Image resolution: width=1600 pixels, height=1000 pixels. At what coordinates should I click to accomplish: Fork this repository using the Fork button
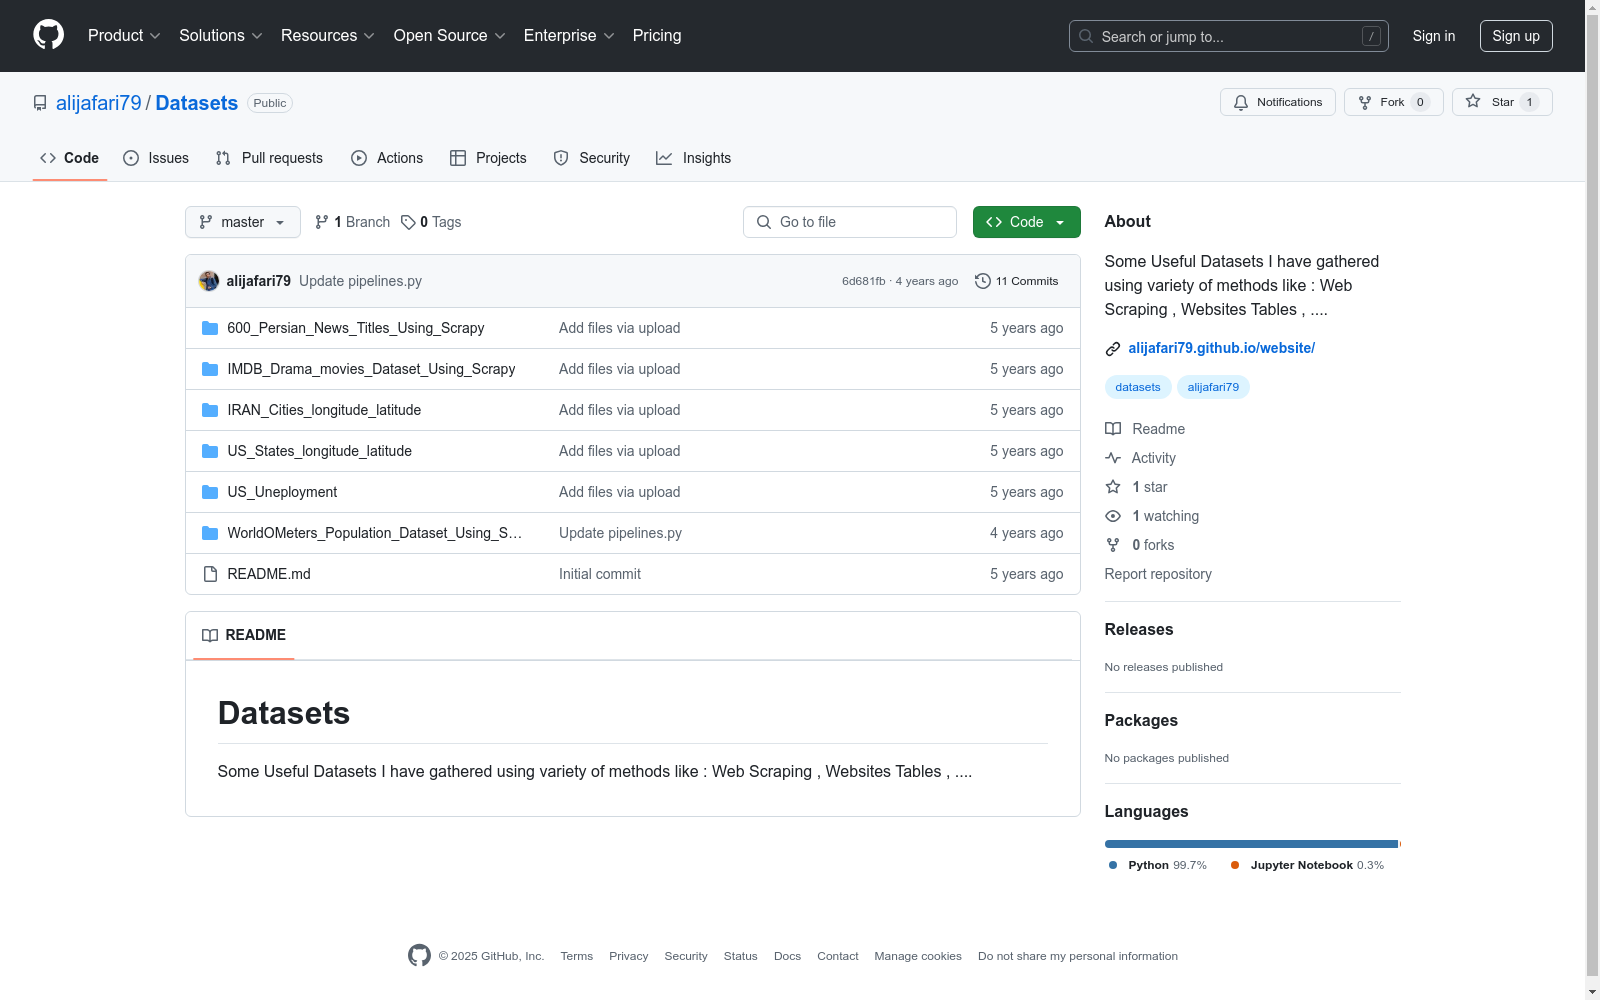click(x=1393, y=102)
